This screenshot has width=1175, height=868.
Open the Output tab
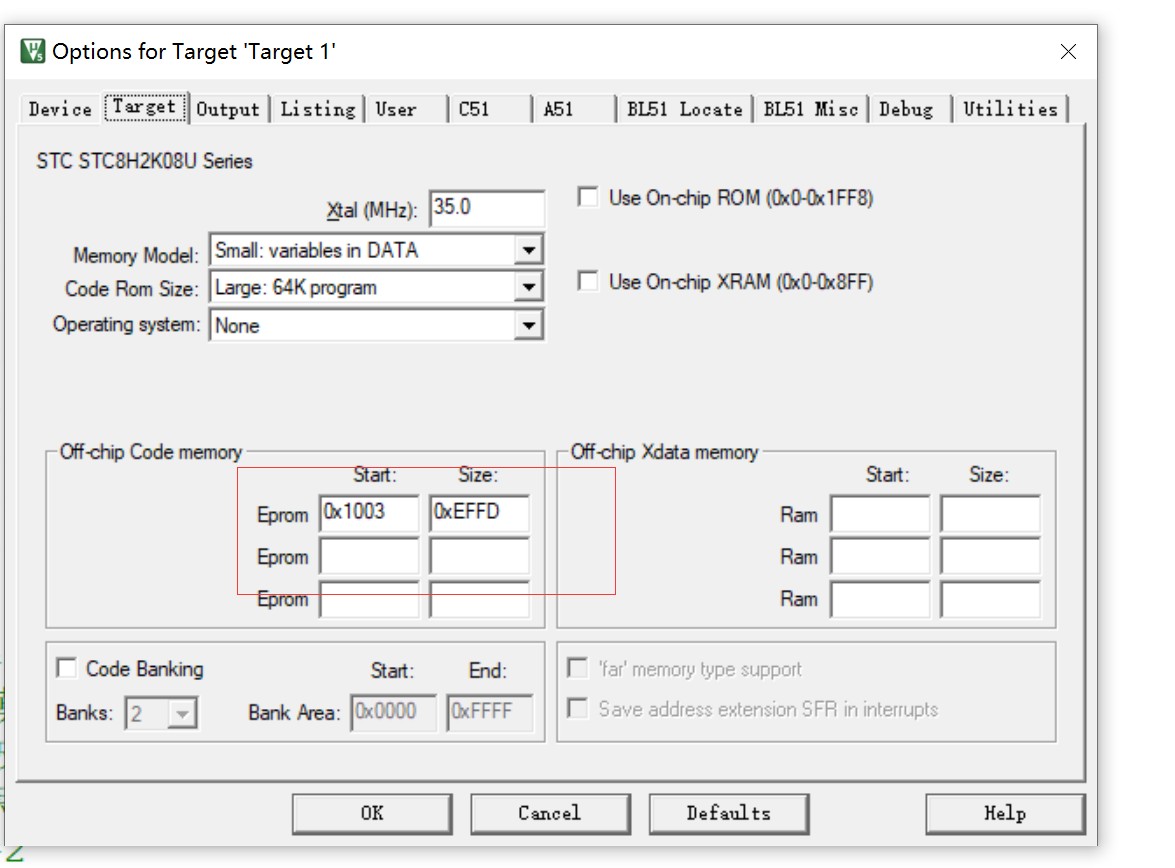[x=228, y=109]
